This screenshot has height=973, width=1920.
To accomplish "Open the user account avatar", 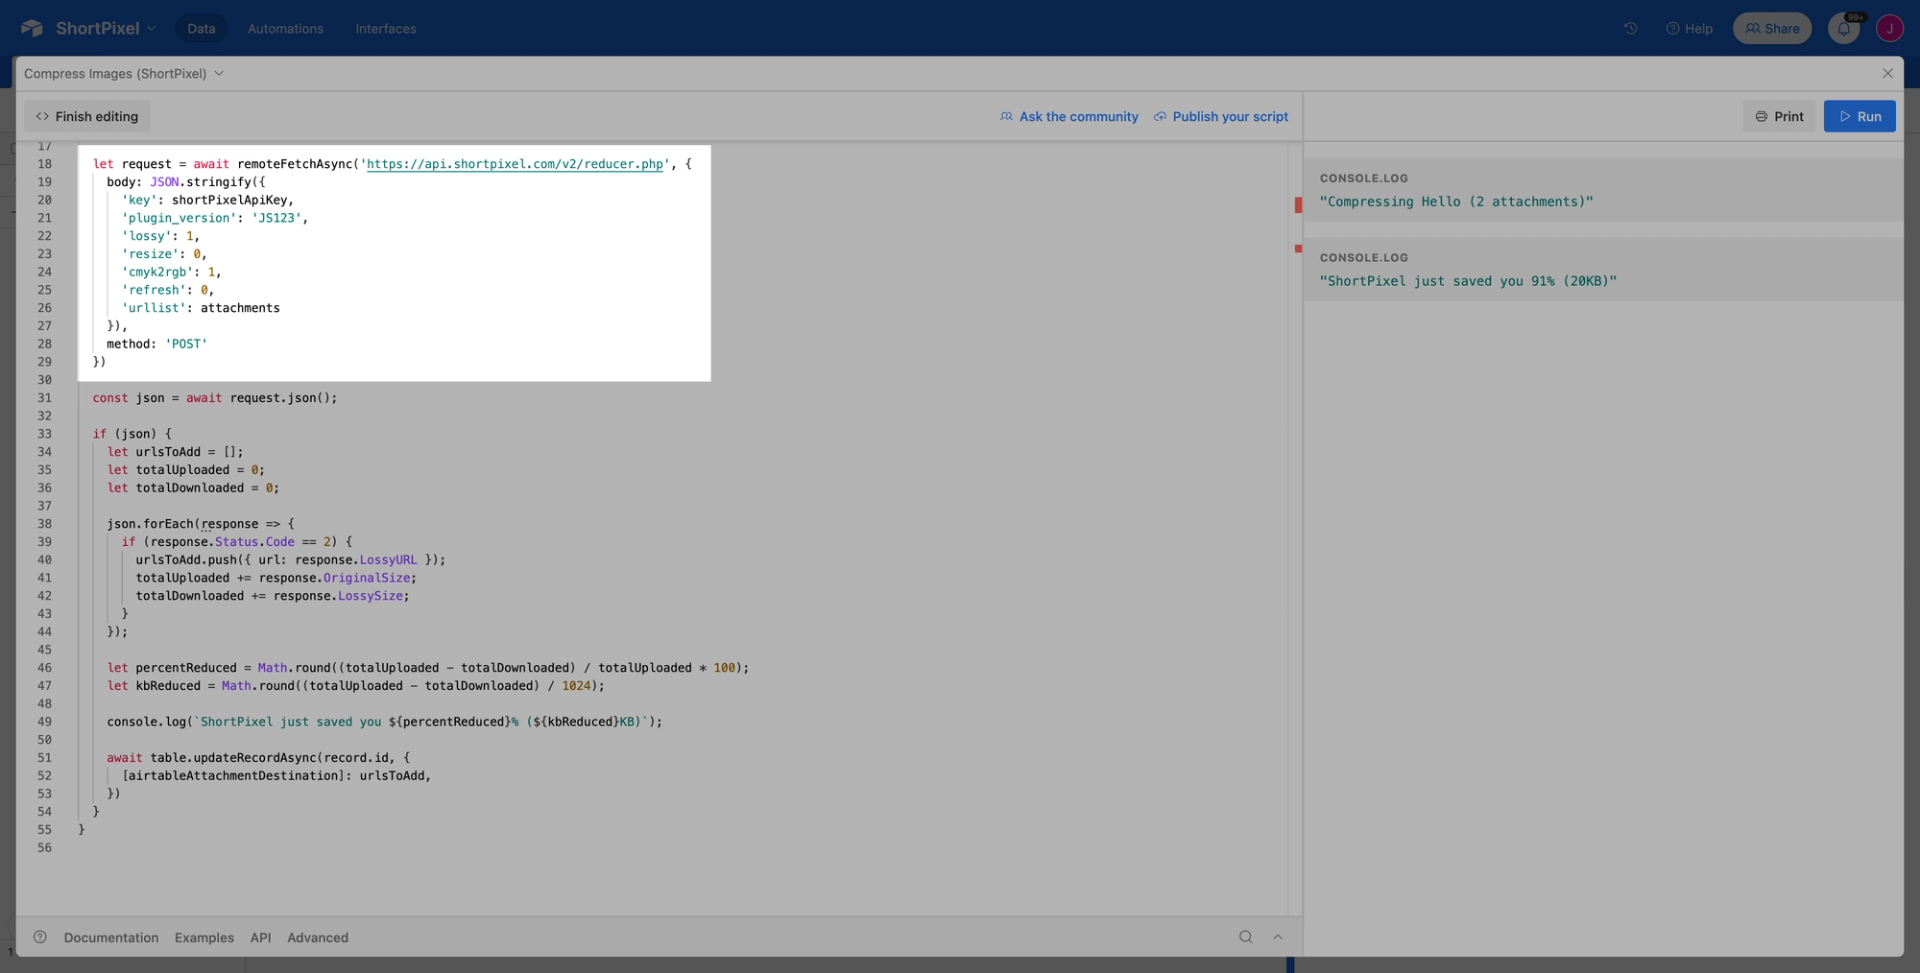I will point(1889,28).
